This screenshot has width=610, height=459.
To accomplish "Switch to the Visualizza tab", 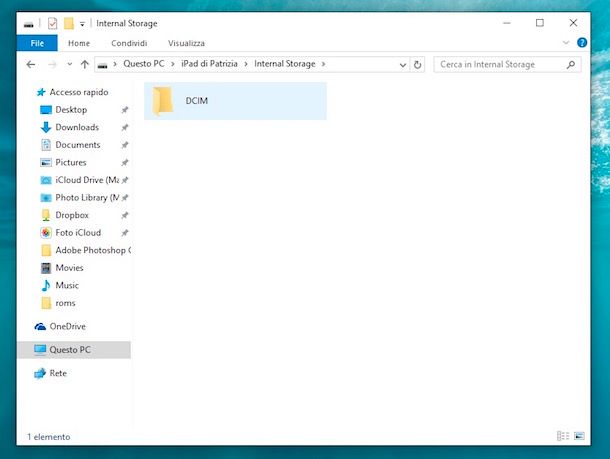I will [186, 43].
